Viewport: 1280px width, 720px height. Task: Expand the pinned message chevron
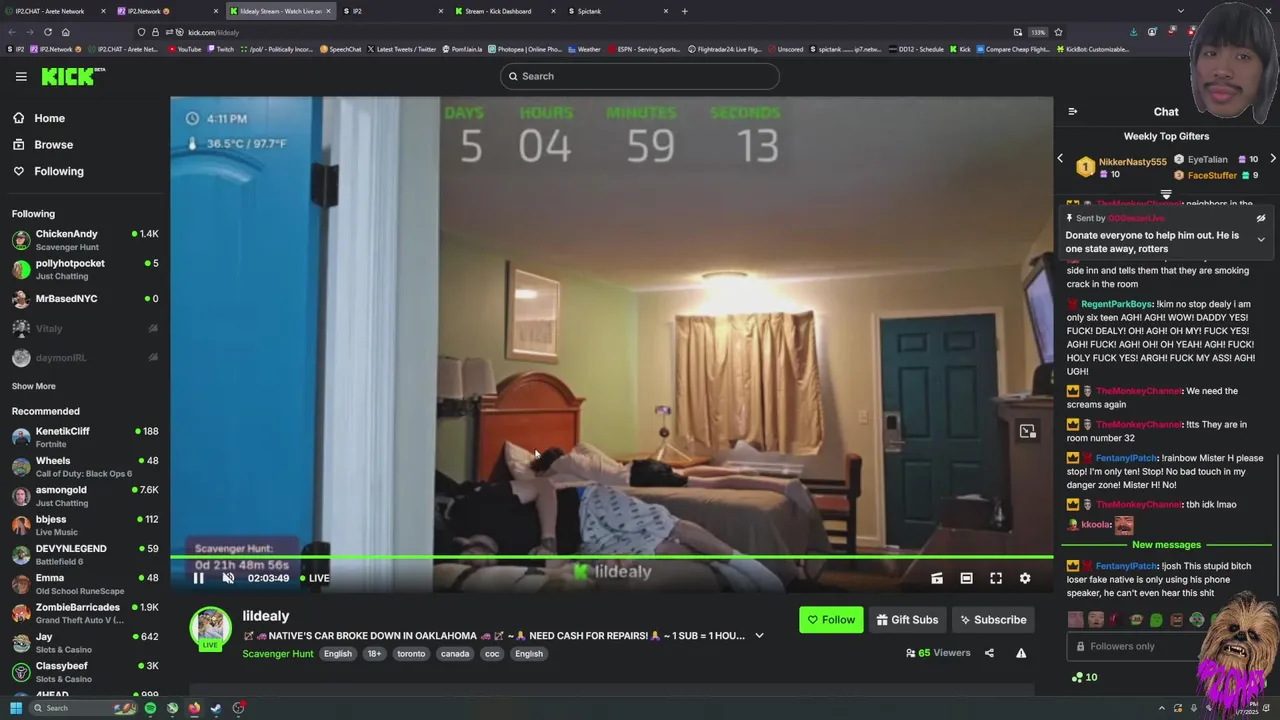(x=1261, y=240)
